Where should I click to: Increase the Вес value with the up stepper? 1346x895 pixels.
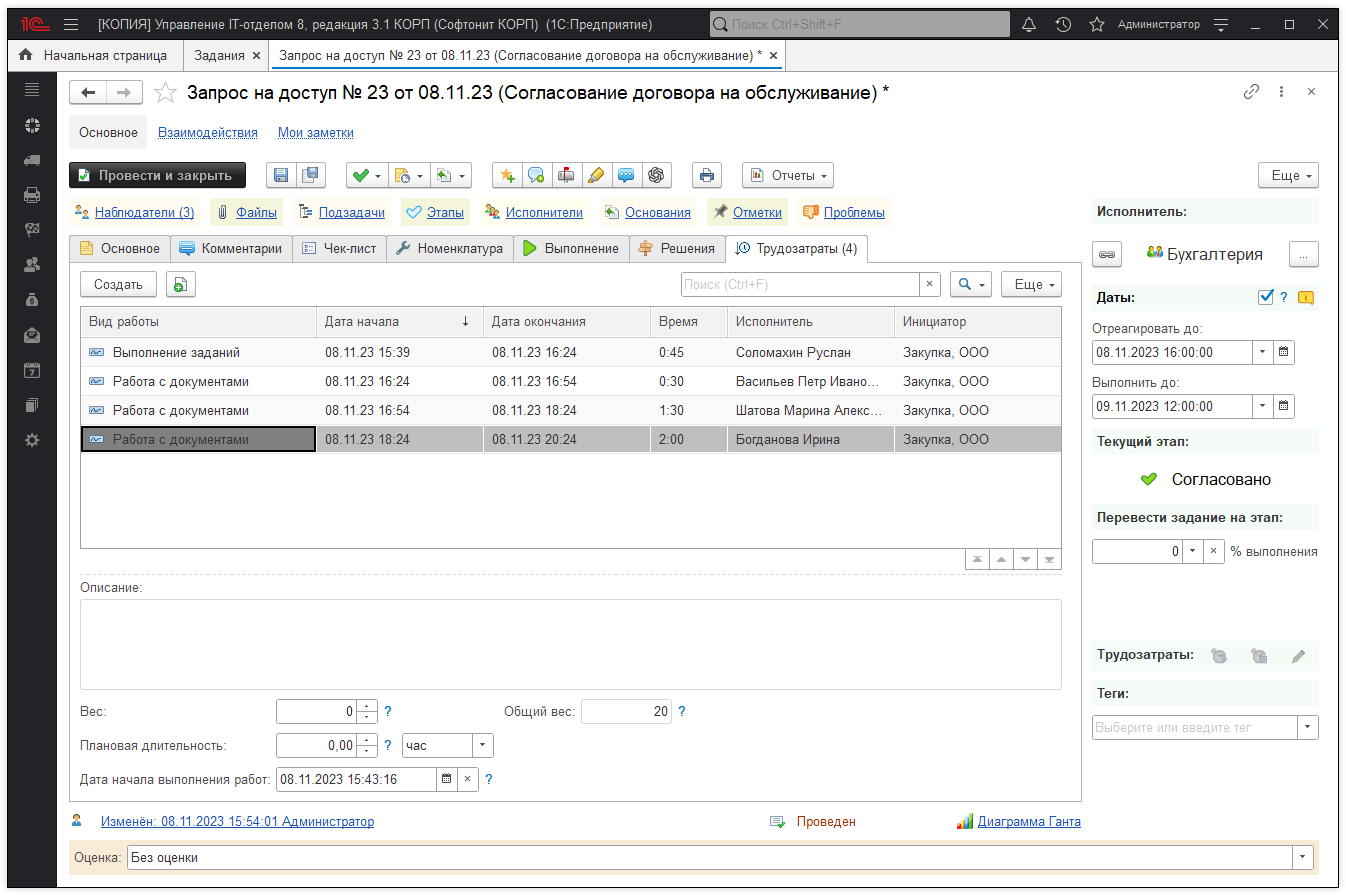[368, 707]
